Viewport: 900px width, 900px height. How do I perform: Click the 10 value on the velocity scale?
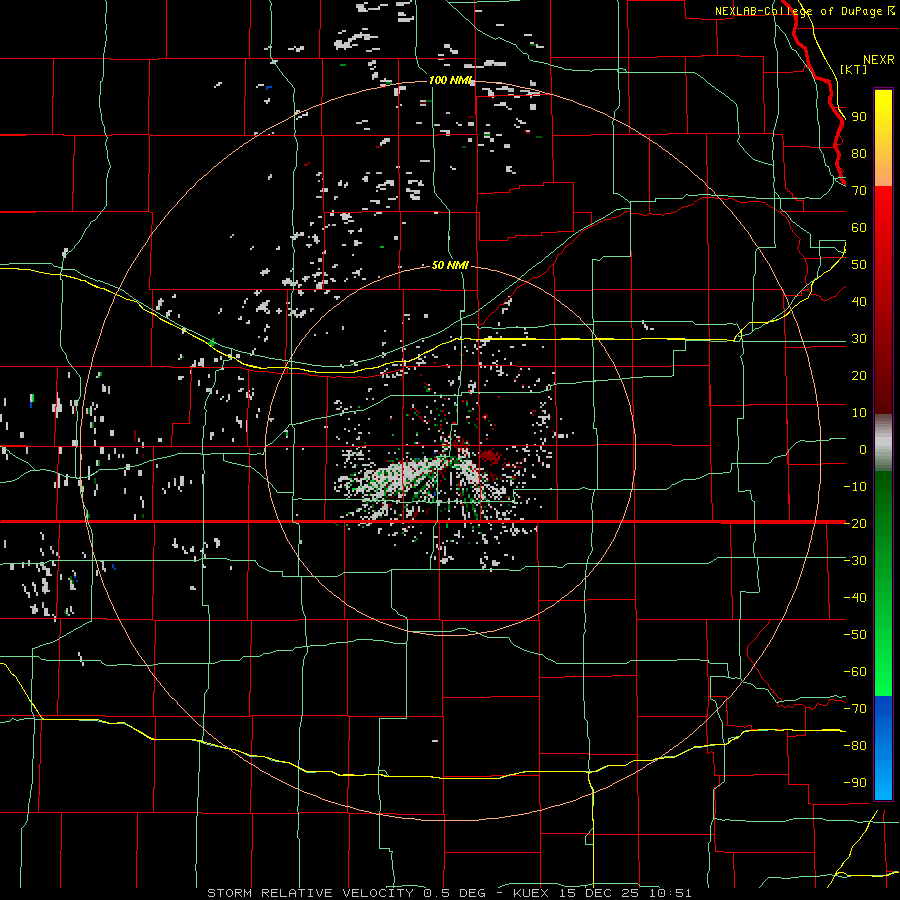click(859, 413)
